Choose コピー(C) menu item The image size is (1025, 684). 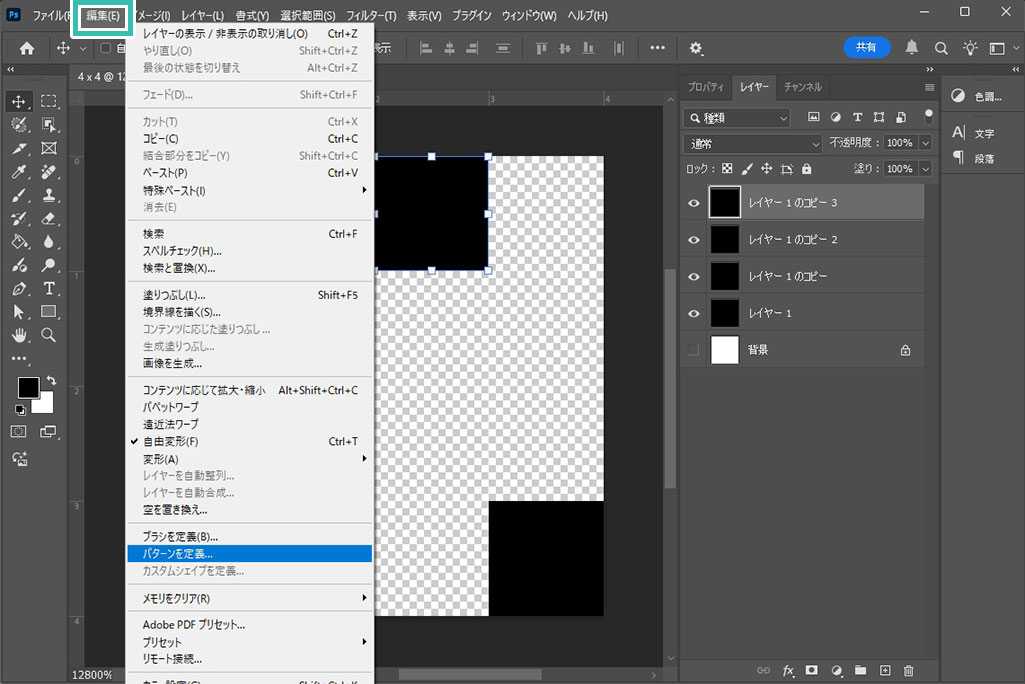pos(250,139)
